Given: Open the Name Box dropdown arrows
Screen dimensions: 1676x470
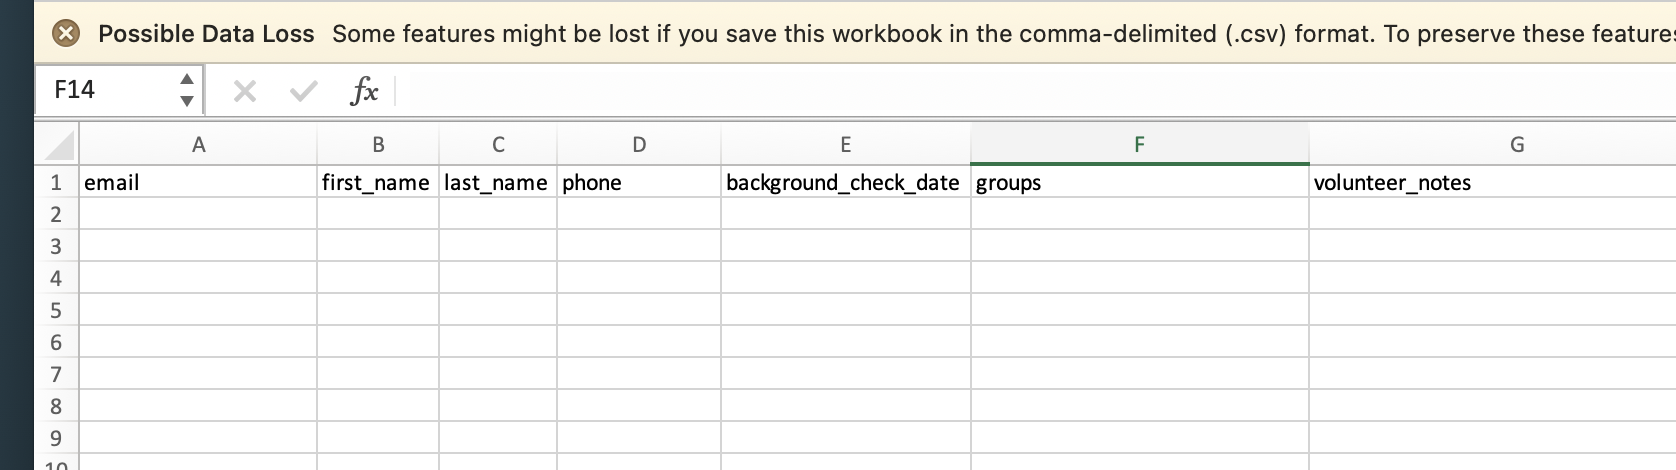Looking at the screenshot, I should point(186,90).
